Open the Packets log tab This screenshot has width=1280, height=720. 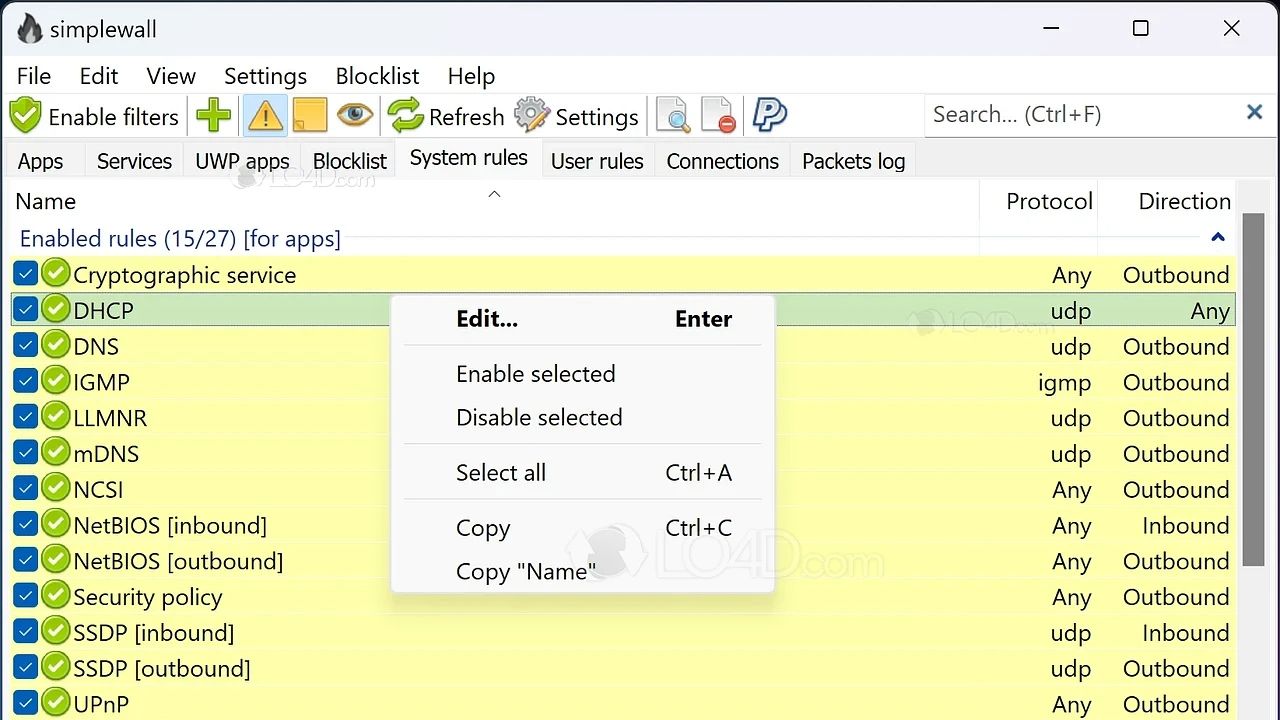click(x=853, y=161)
